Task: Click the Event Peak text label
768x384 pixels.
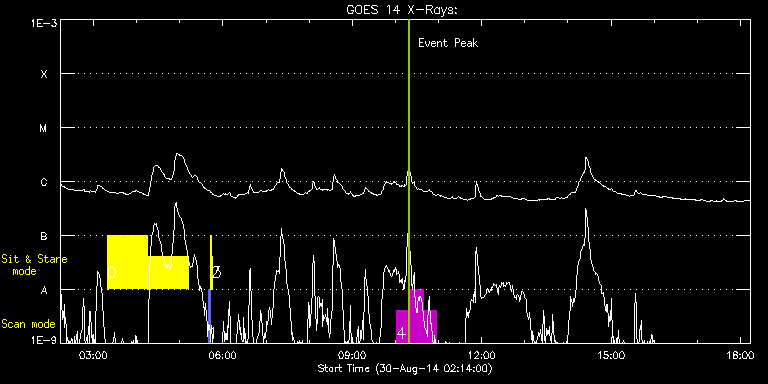Action: 448,43
